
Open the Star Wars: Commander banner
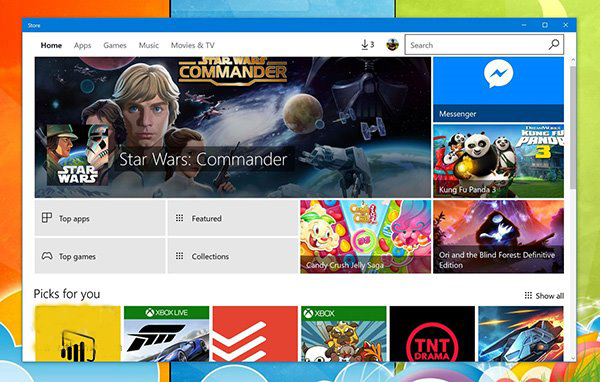(x=233, y=127)
